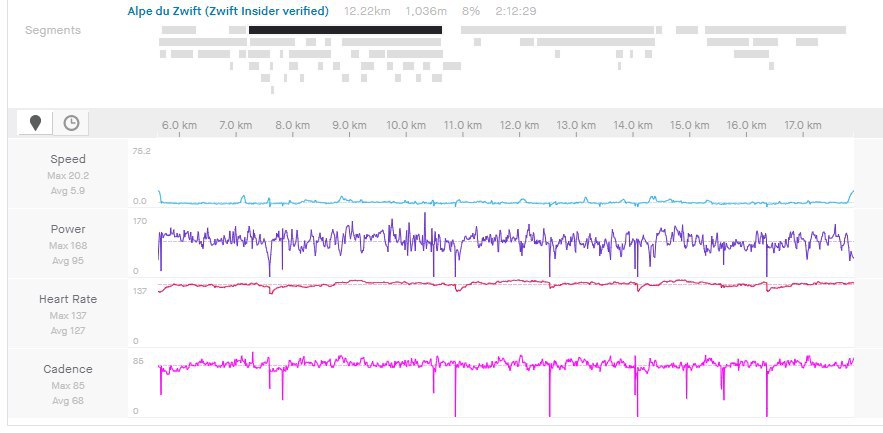Click the 17.0 km axis tick
This screenshot has width=883, height=433.
tap(802, 125)
